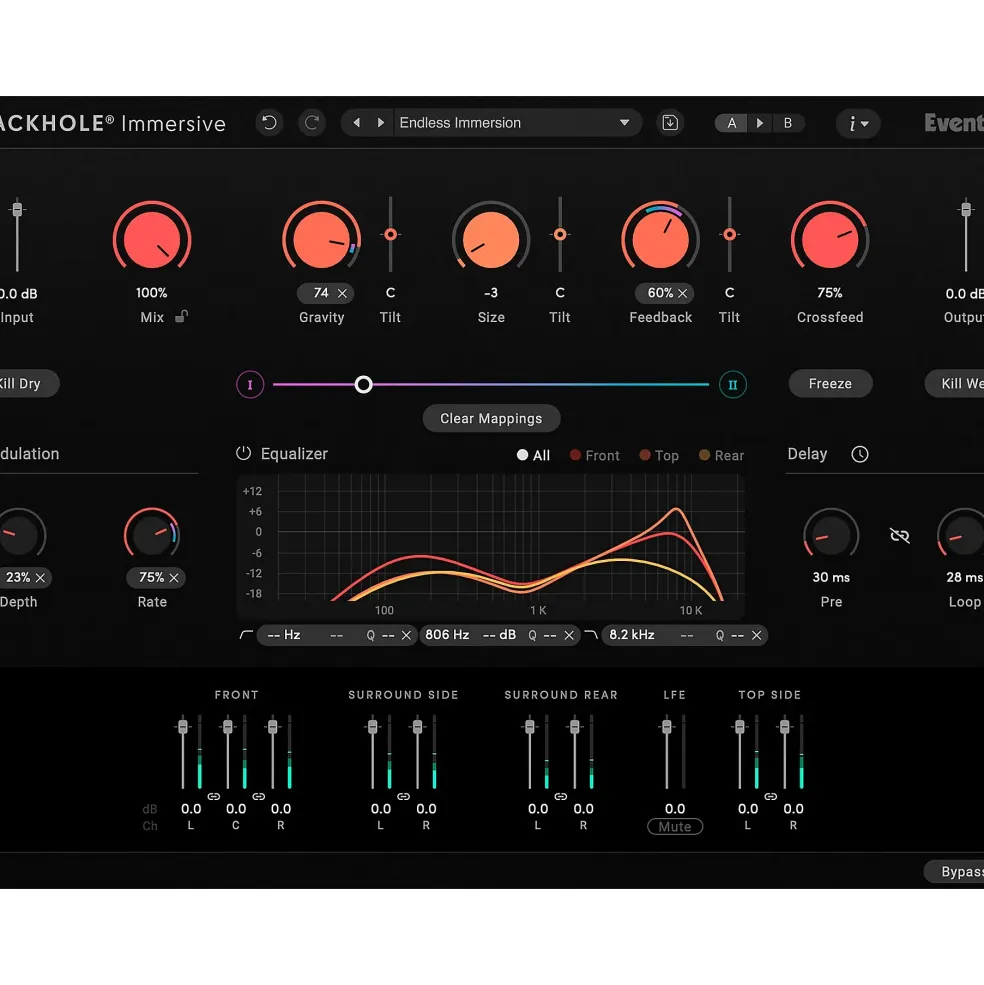Remove the Depth 23% mapping
Viewport: 984px width, 985px height.
click(x=40, y=577)
